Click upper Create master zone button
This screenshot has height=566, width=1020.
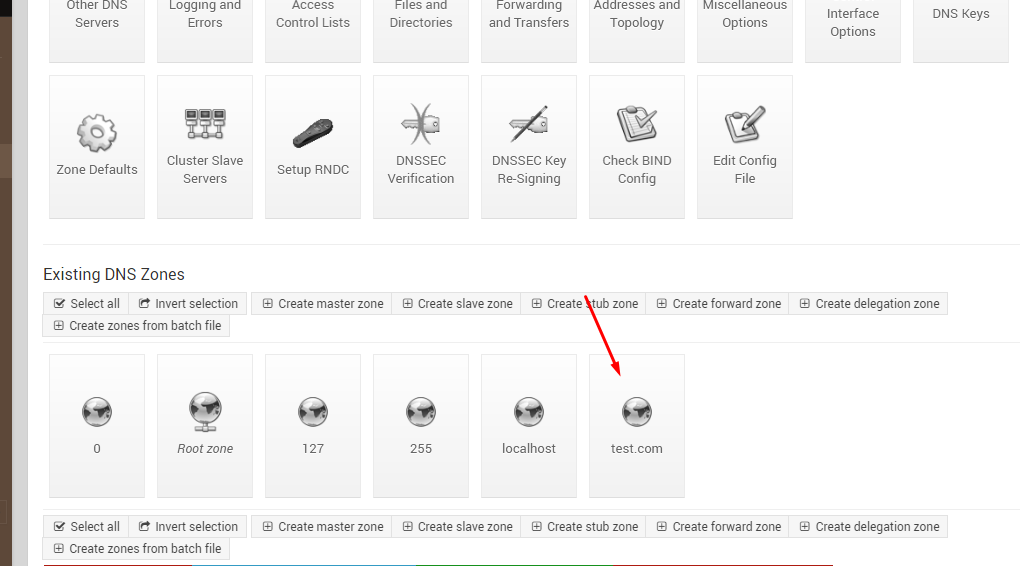click(x=323, y=304)
